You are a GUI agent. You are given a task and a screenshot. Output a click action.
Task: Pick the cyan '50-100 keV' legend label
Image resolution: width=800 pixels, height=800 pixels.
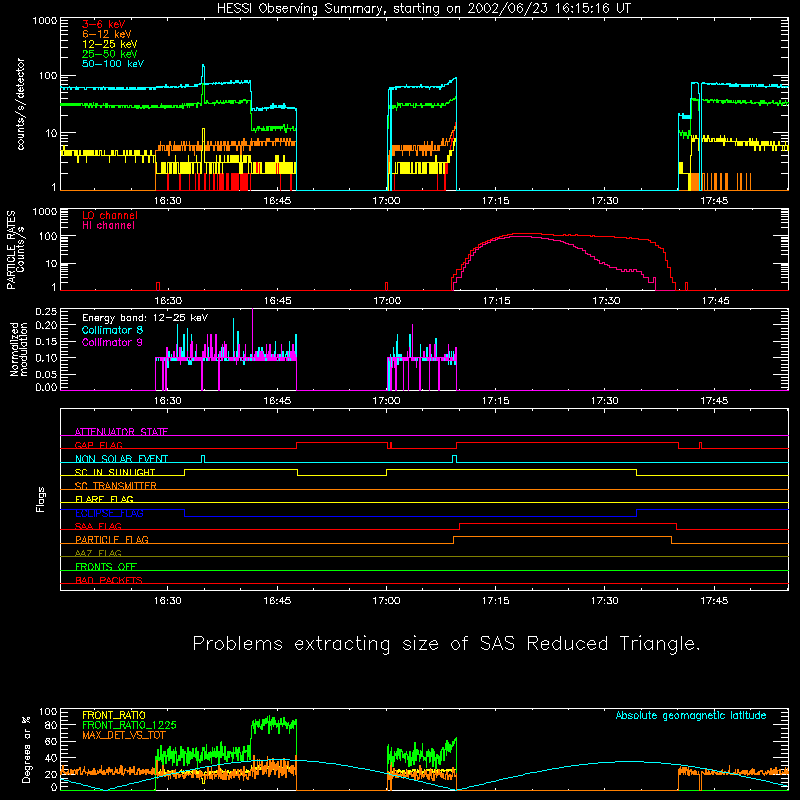[x=113, y=64]
